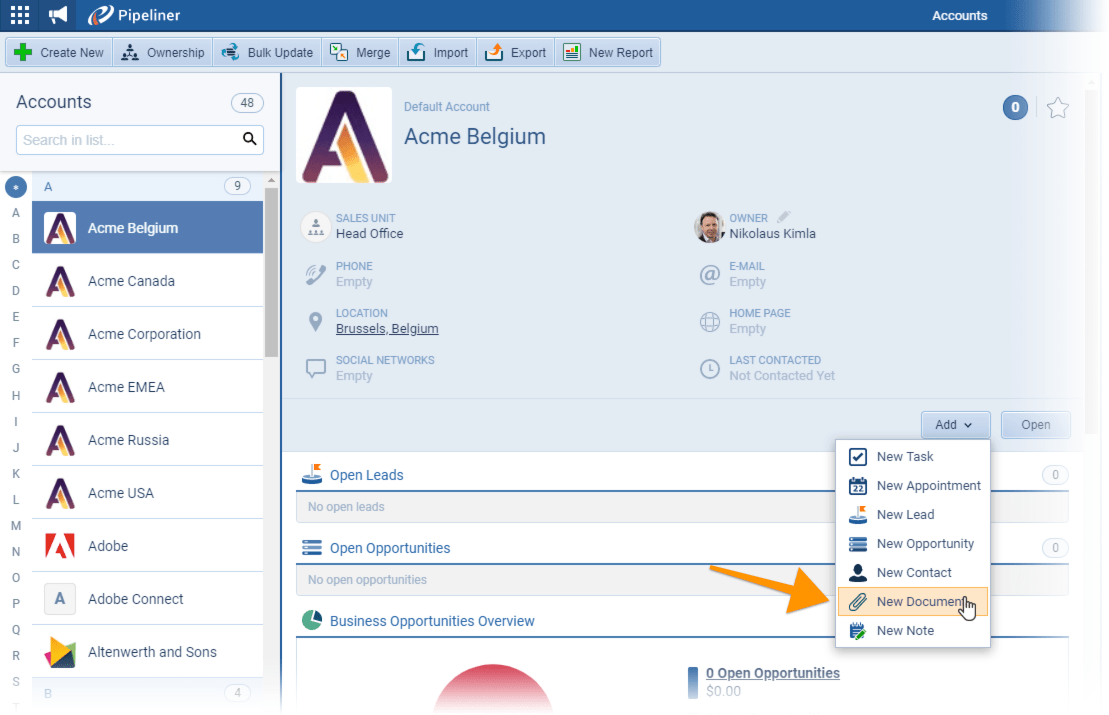Click the Open button

(x=1035, y=425)
